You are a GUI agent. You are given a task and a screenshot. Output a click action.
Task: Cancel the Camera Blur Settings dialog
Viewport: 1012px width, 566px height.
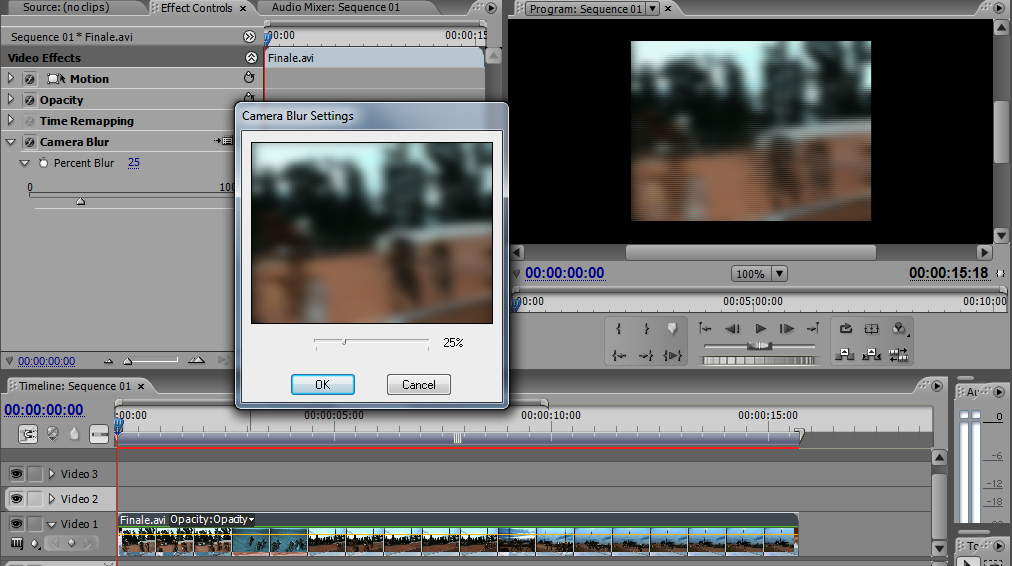tap(419, 385)
